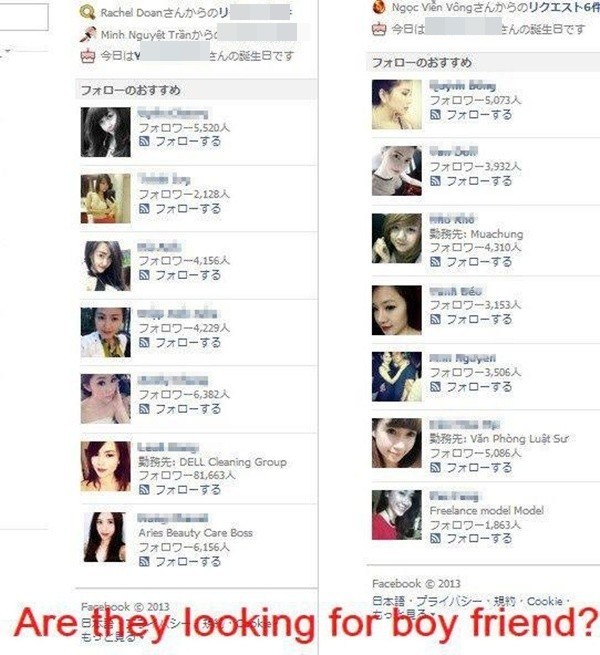Follow the Văn Phòng Luật Sư profile
Image resolution: width=600 pixels, height=655 pixels.
tap(471, 467)
